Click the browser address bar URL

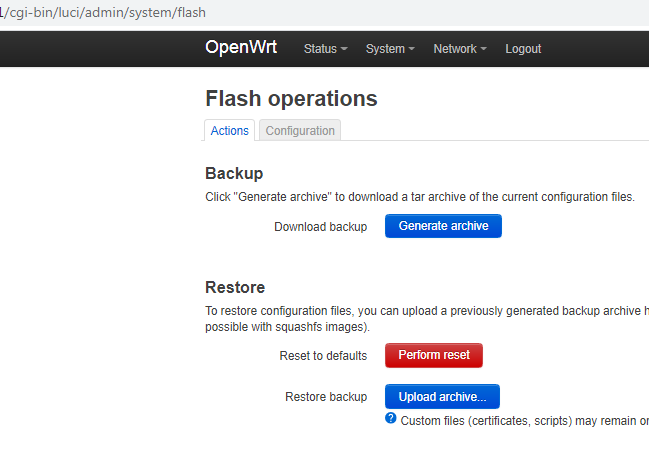point(103,12)
